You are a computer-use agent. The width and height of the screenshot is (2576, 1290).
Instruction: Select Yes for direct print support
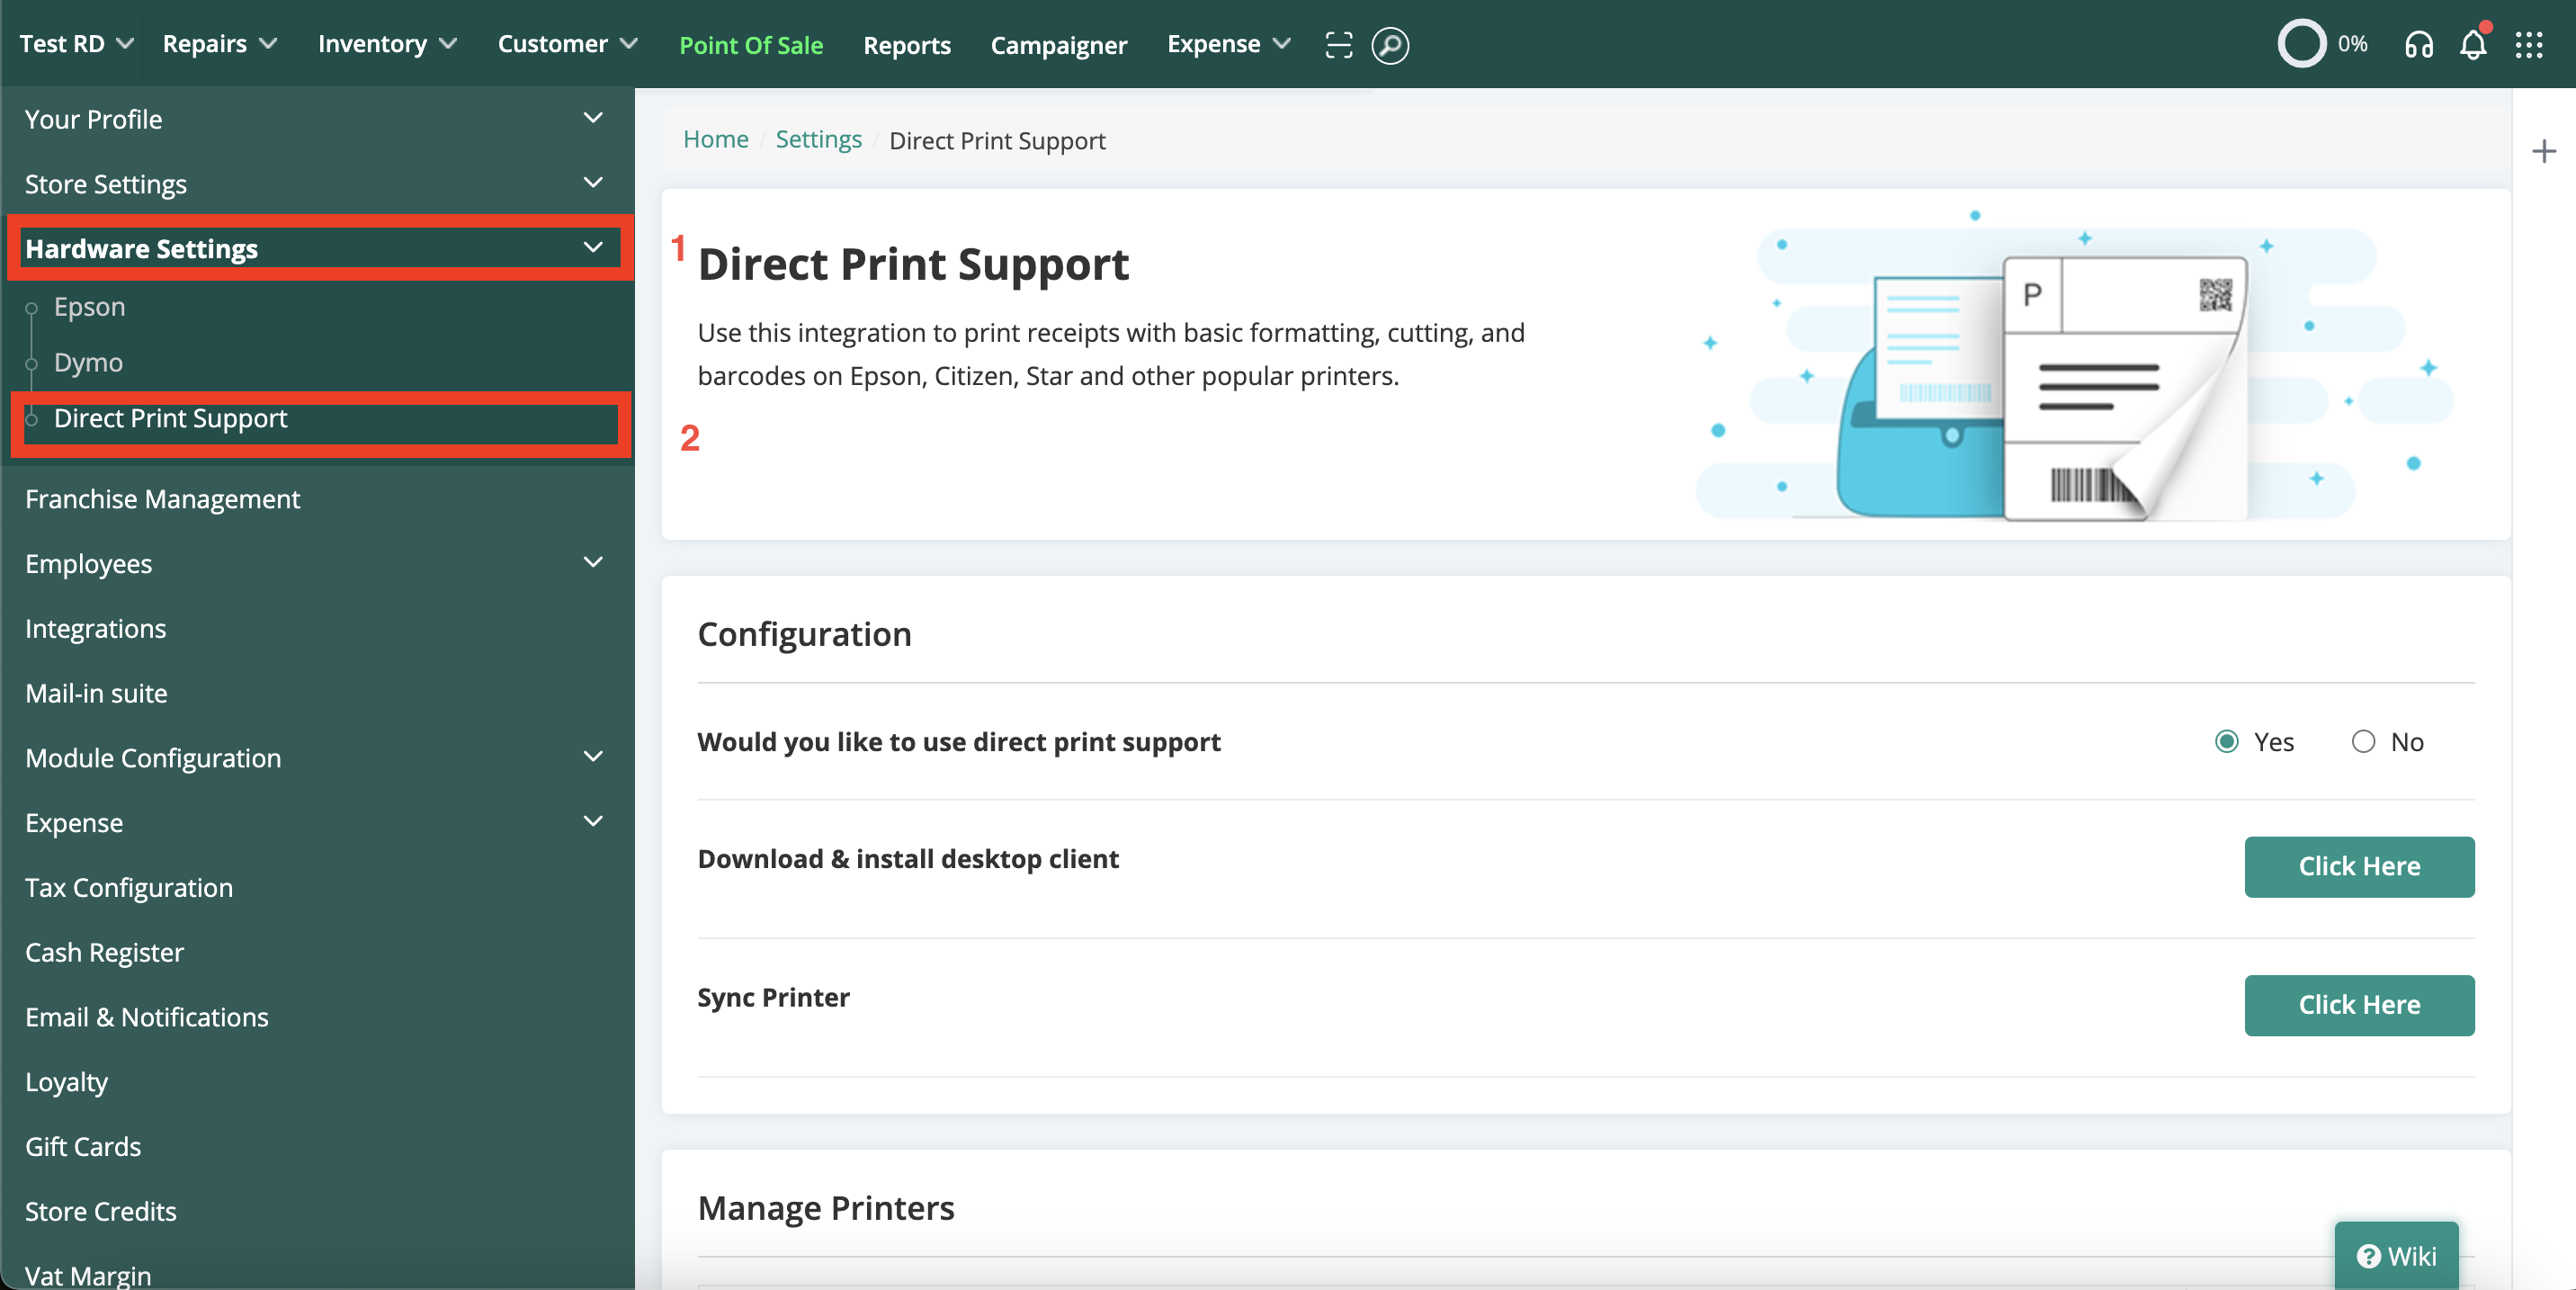2226,741
